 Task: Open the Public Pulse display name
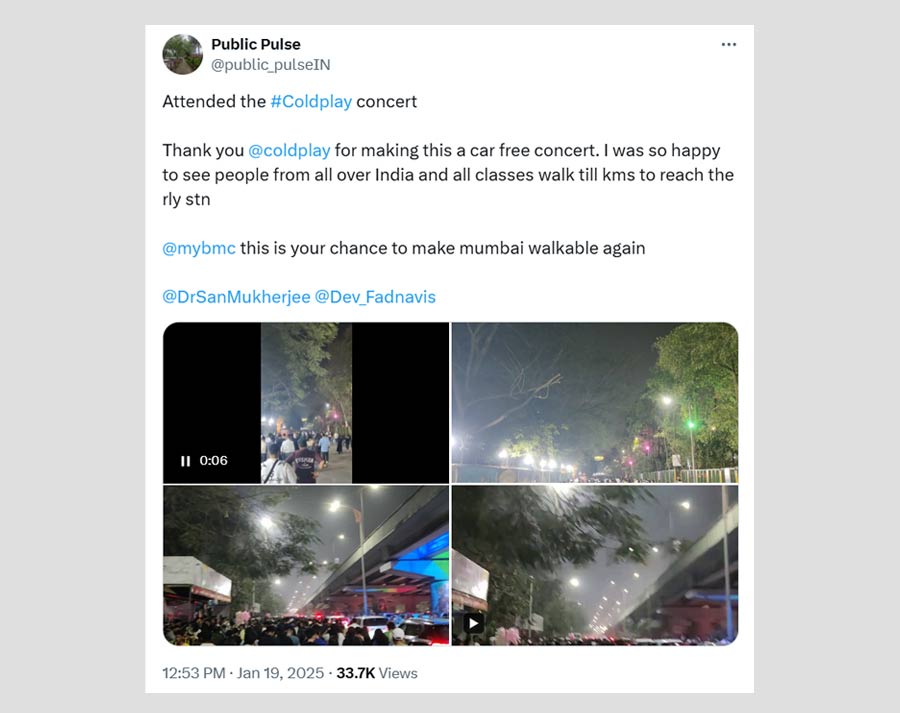(255, 44)
